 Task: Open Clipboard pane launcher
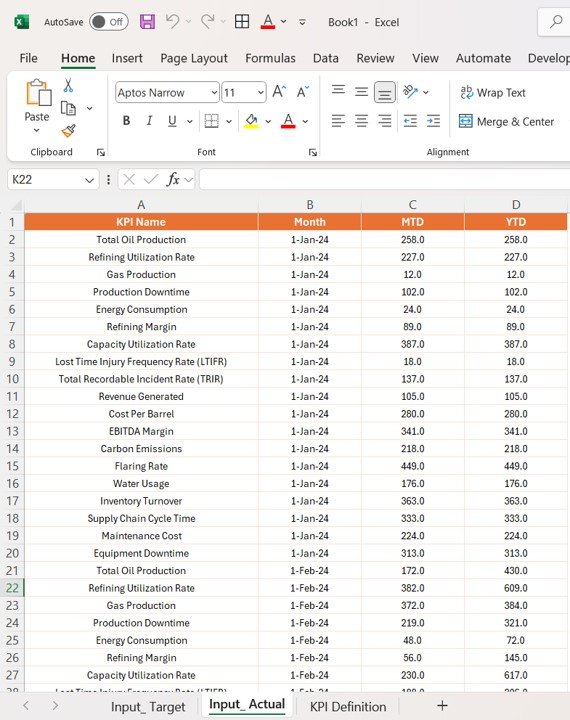point(101,152)
